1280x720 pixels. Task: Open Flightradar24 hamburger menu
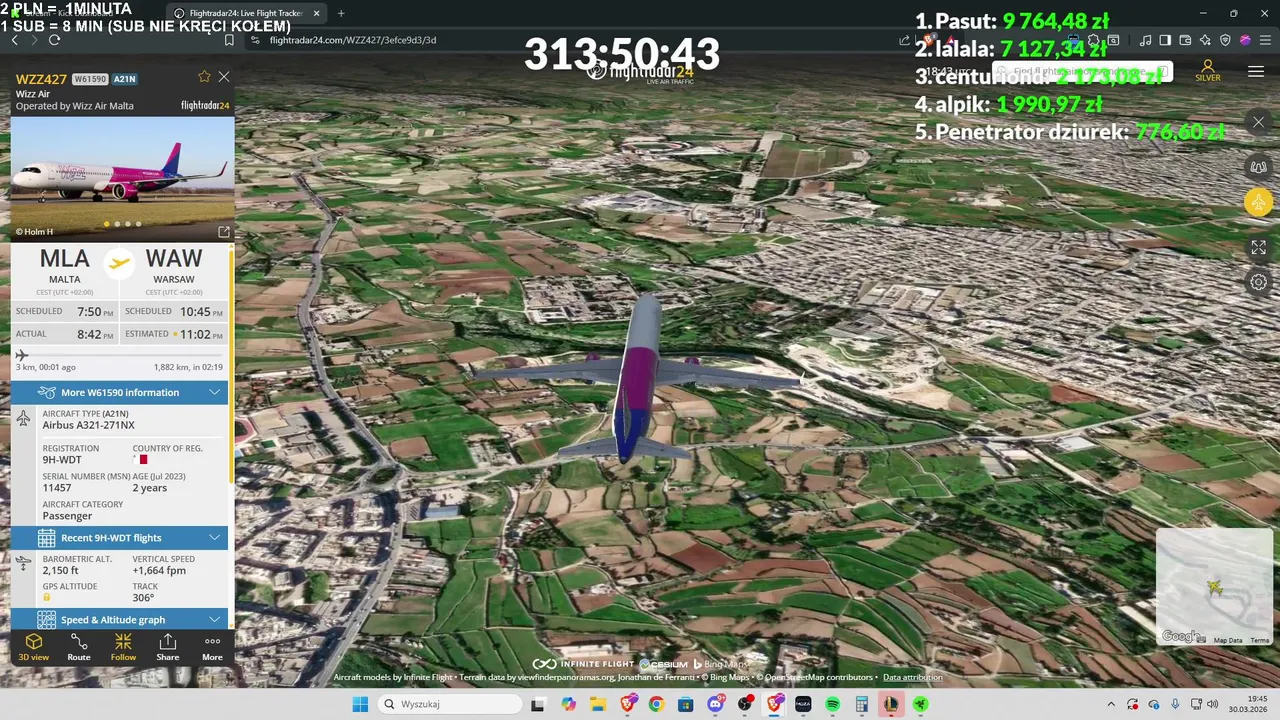pos(1256,71)
